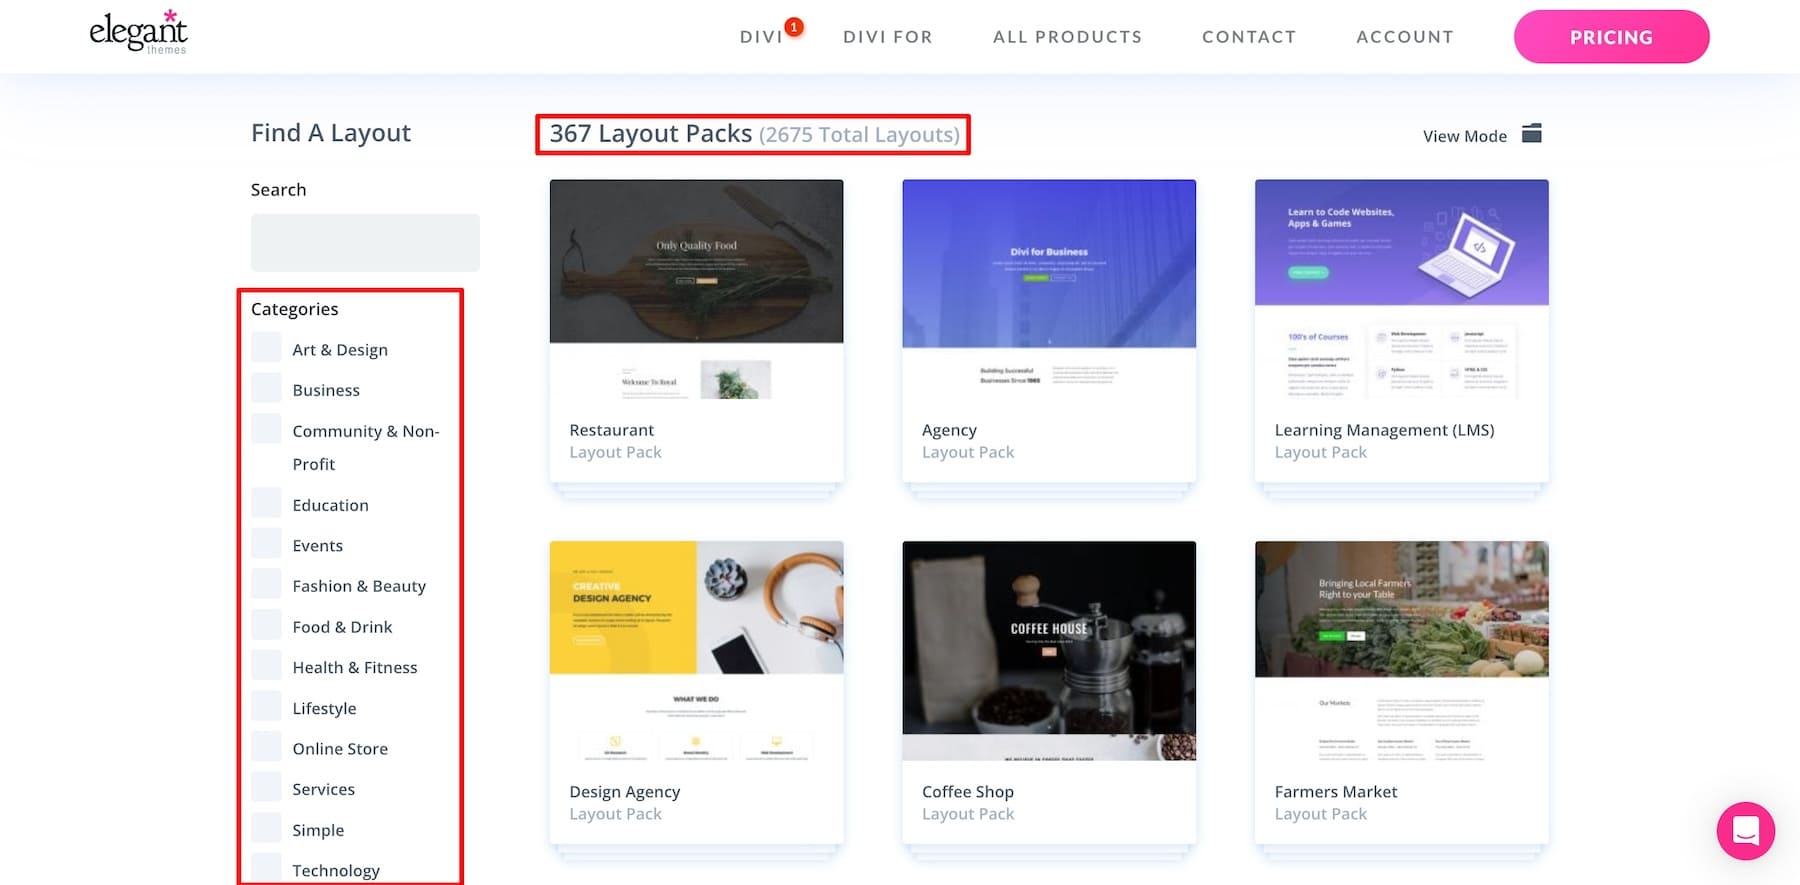Toggle the Food & Drink checkbox
Viewport: 1800px width, 885px height.
coord(266,624)
